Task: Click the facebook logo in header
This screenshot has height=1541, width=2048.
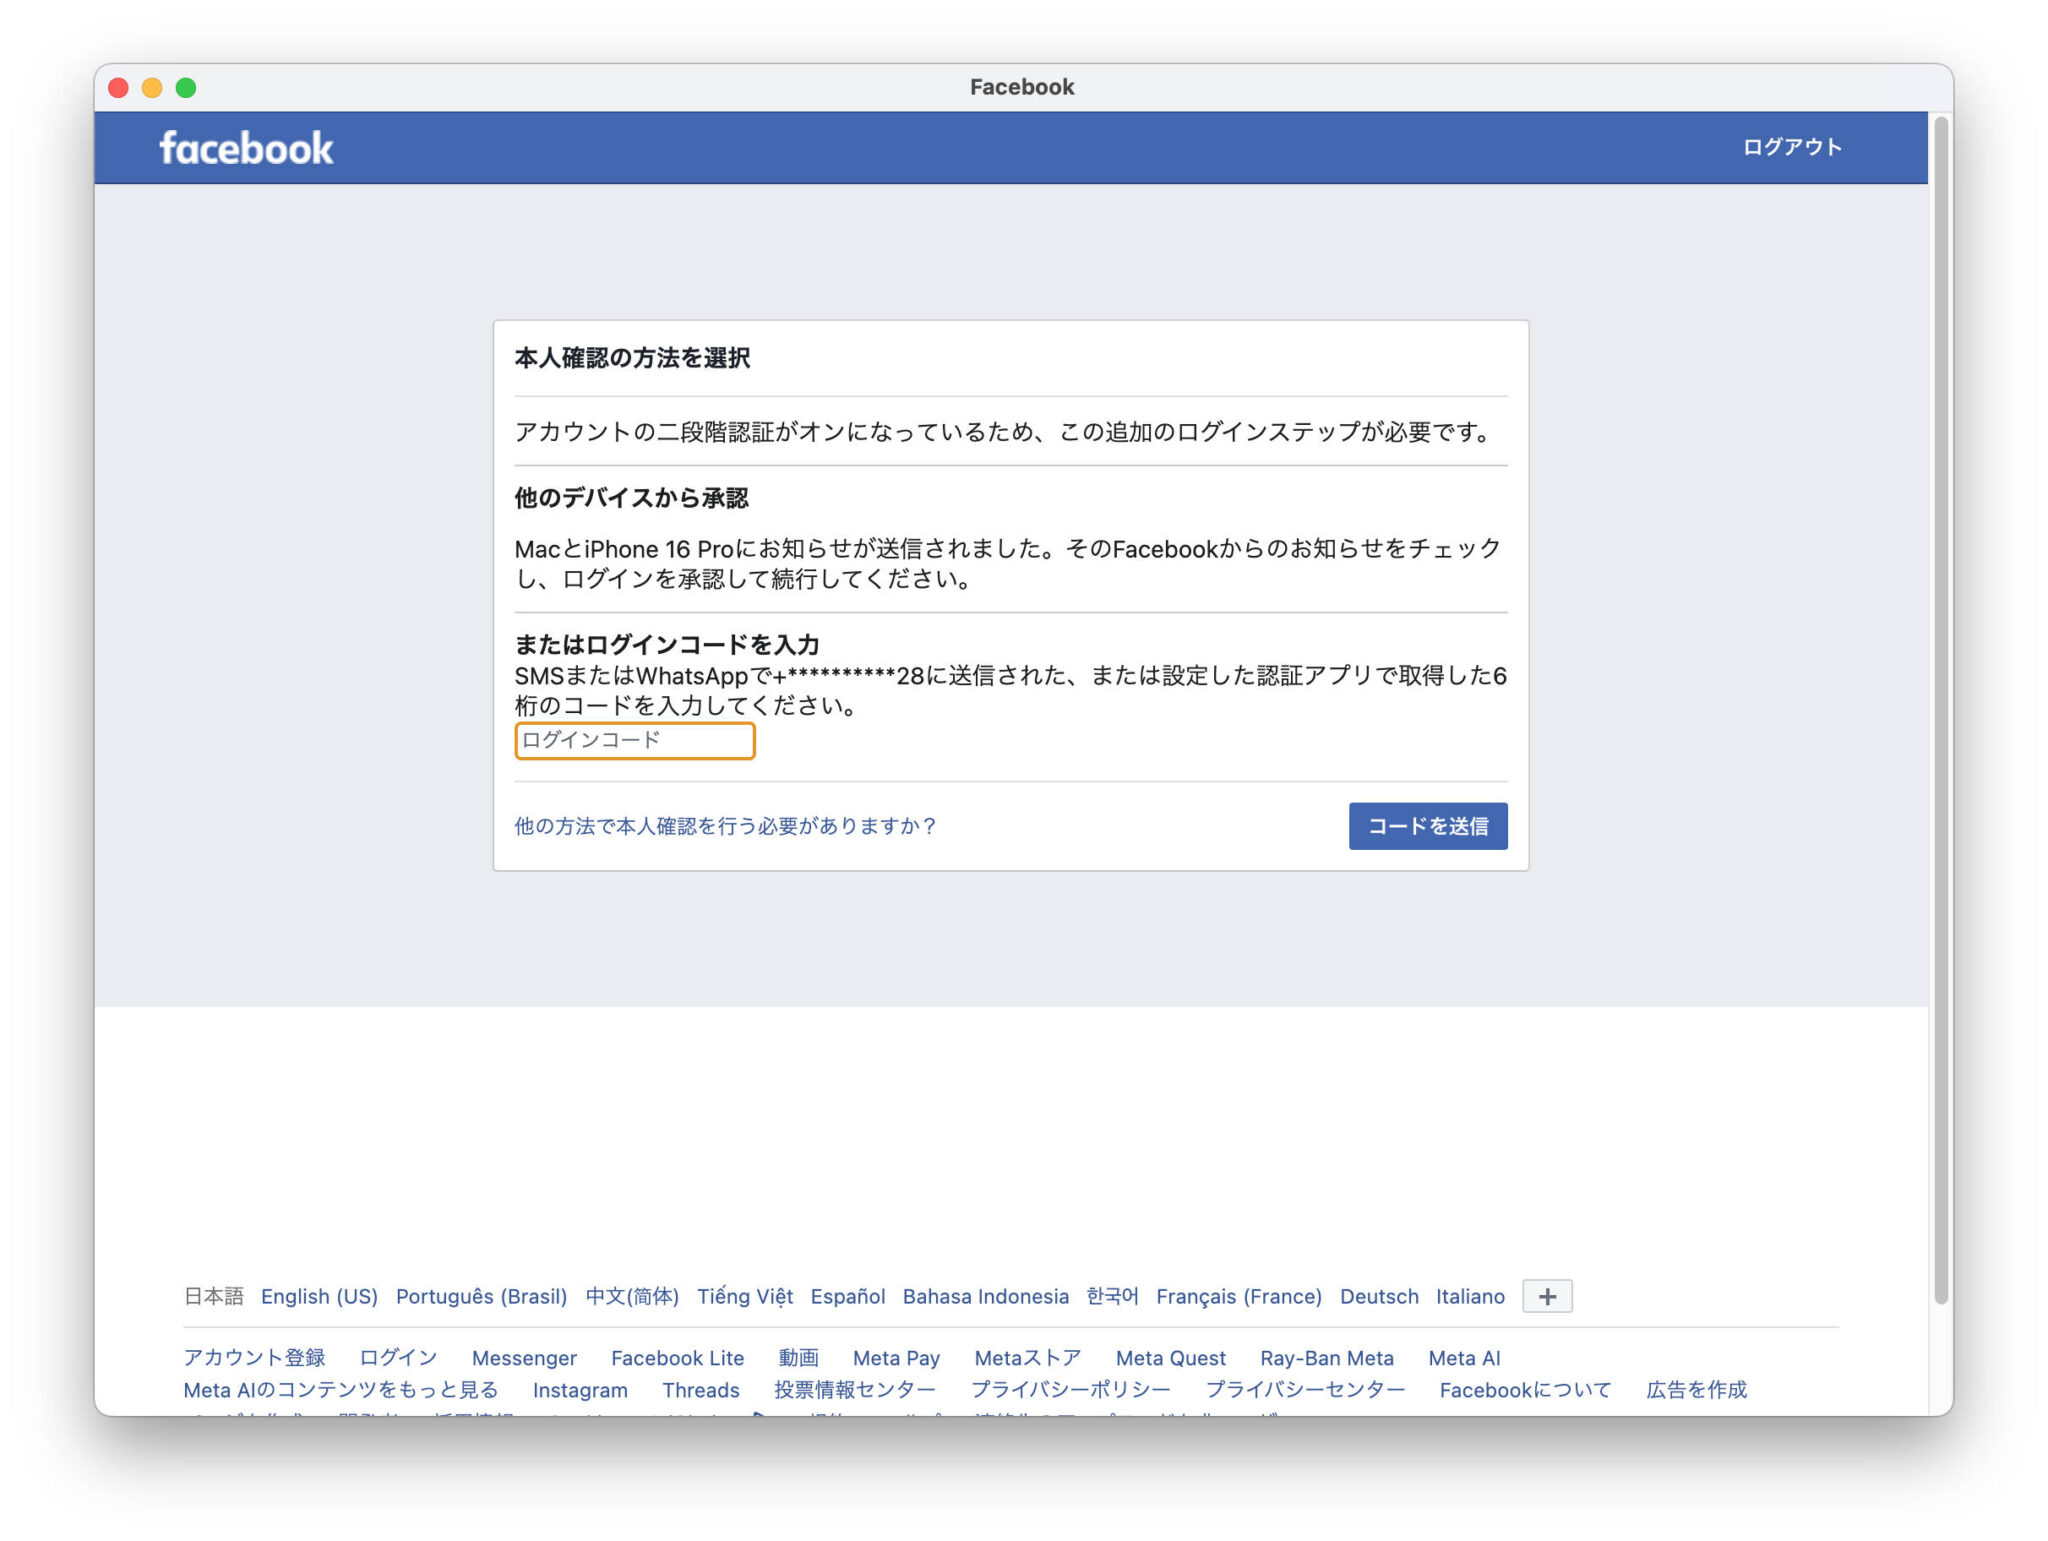Action: tap(246, 148)
